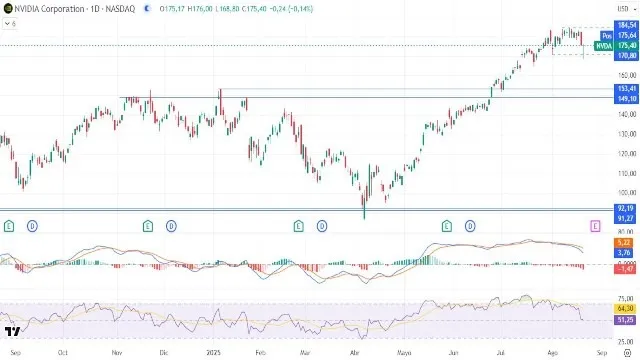Click the Abr label on the date axis

355,353
